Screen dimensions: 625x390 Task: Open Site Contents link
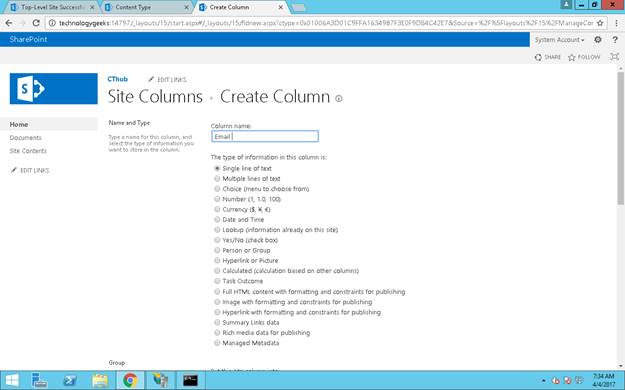[x=28, y=151]
